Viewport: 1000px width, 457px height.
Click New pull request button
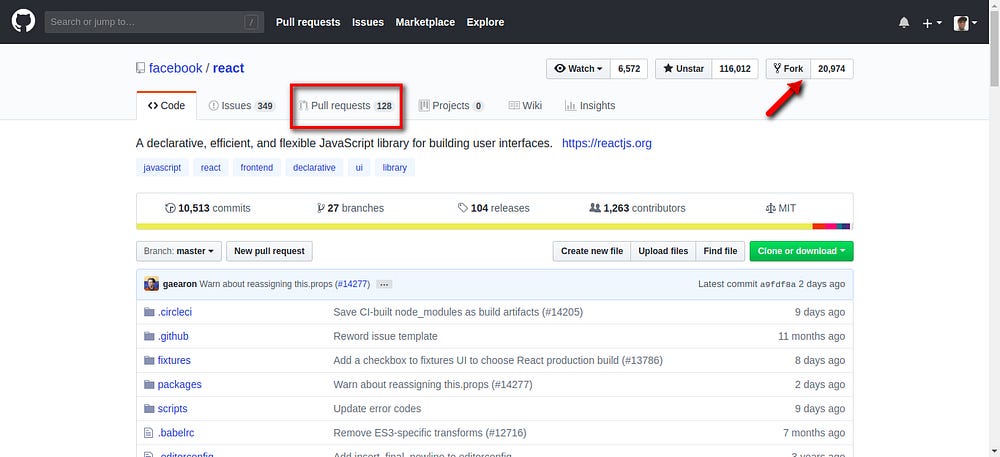point(269,251)
